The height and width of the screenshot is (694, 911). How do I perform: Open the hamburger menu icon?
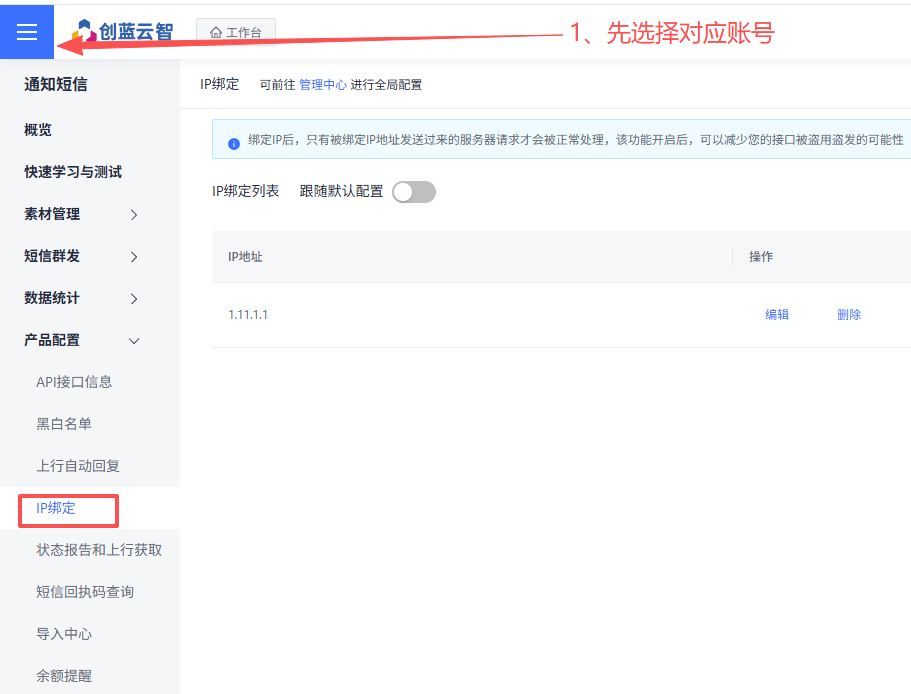27,32
